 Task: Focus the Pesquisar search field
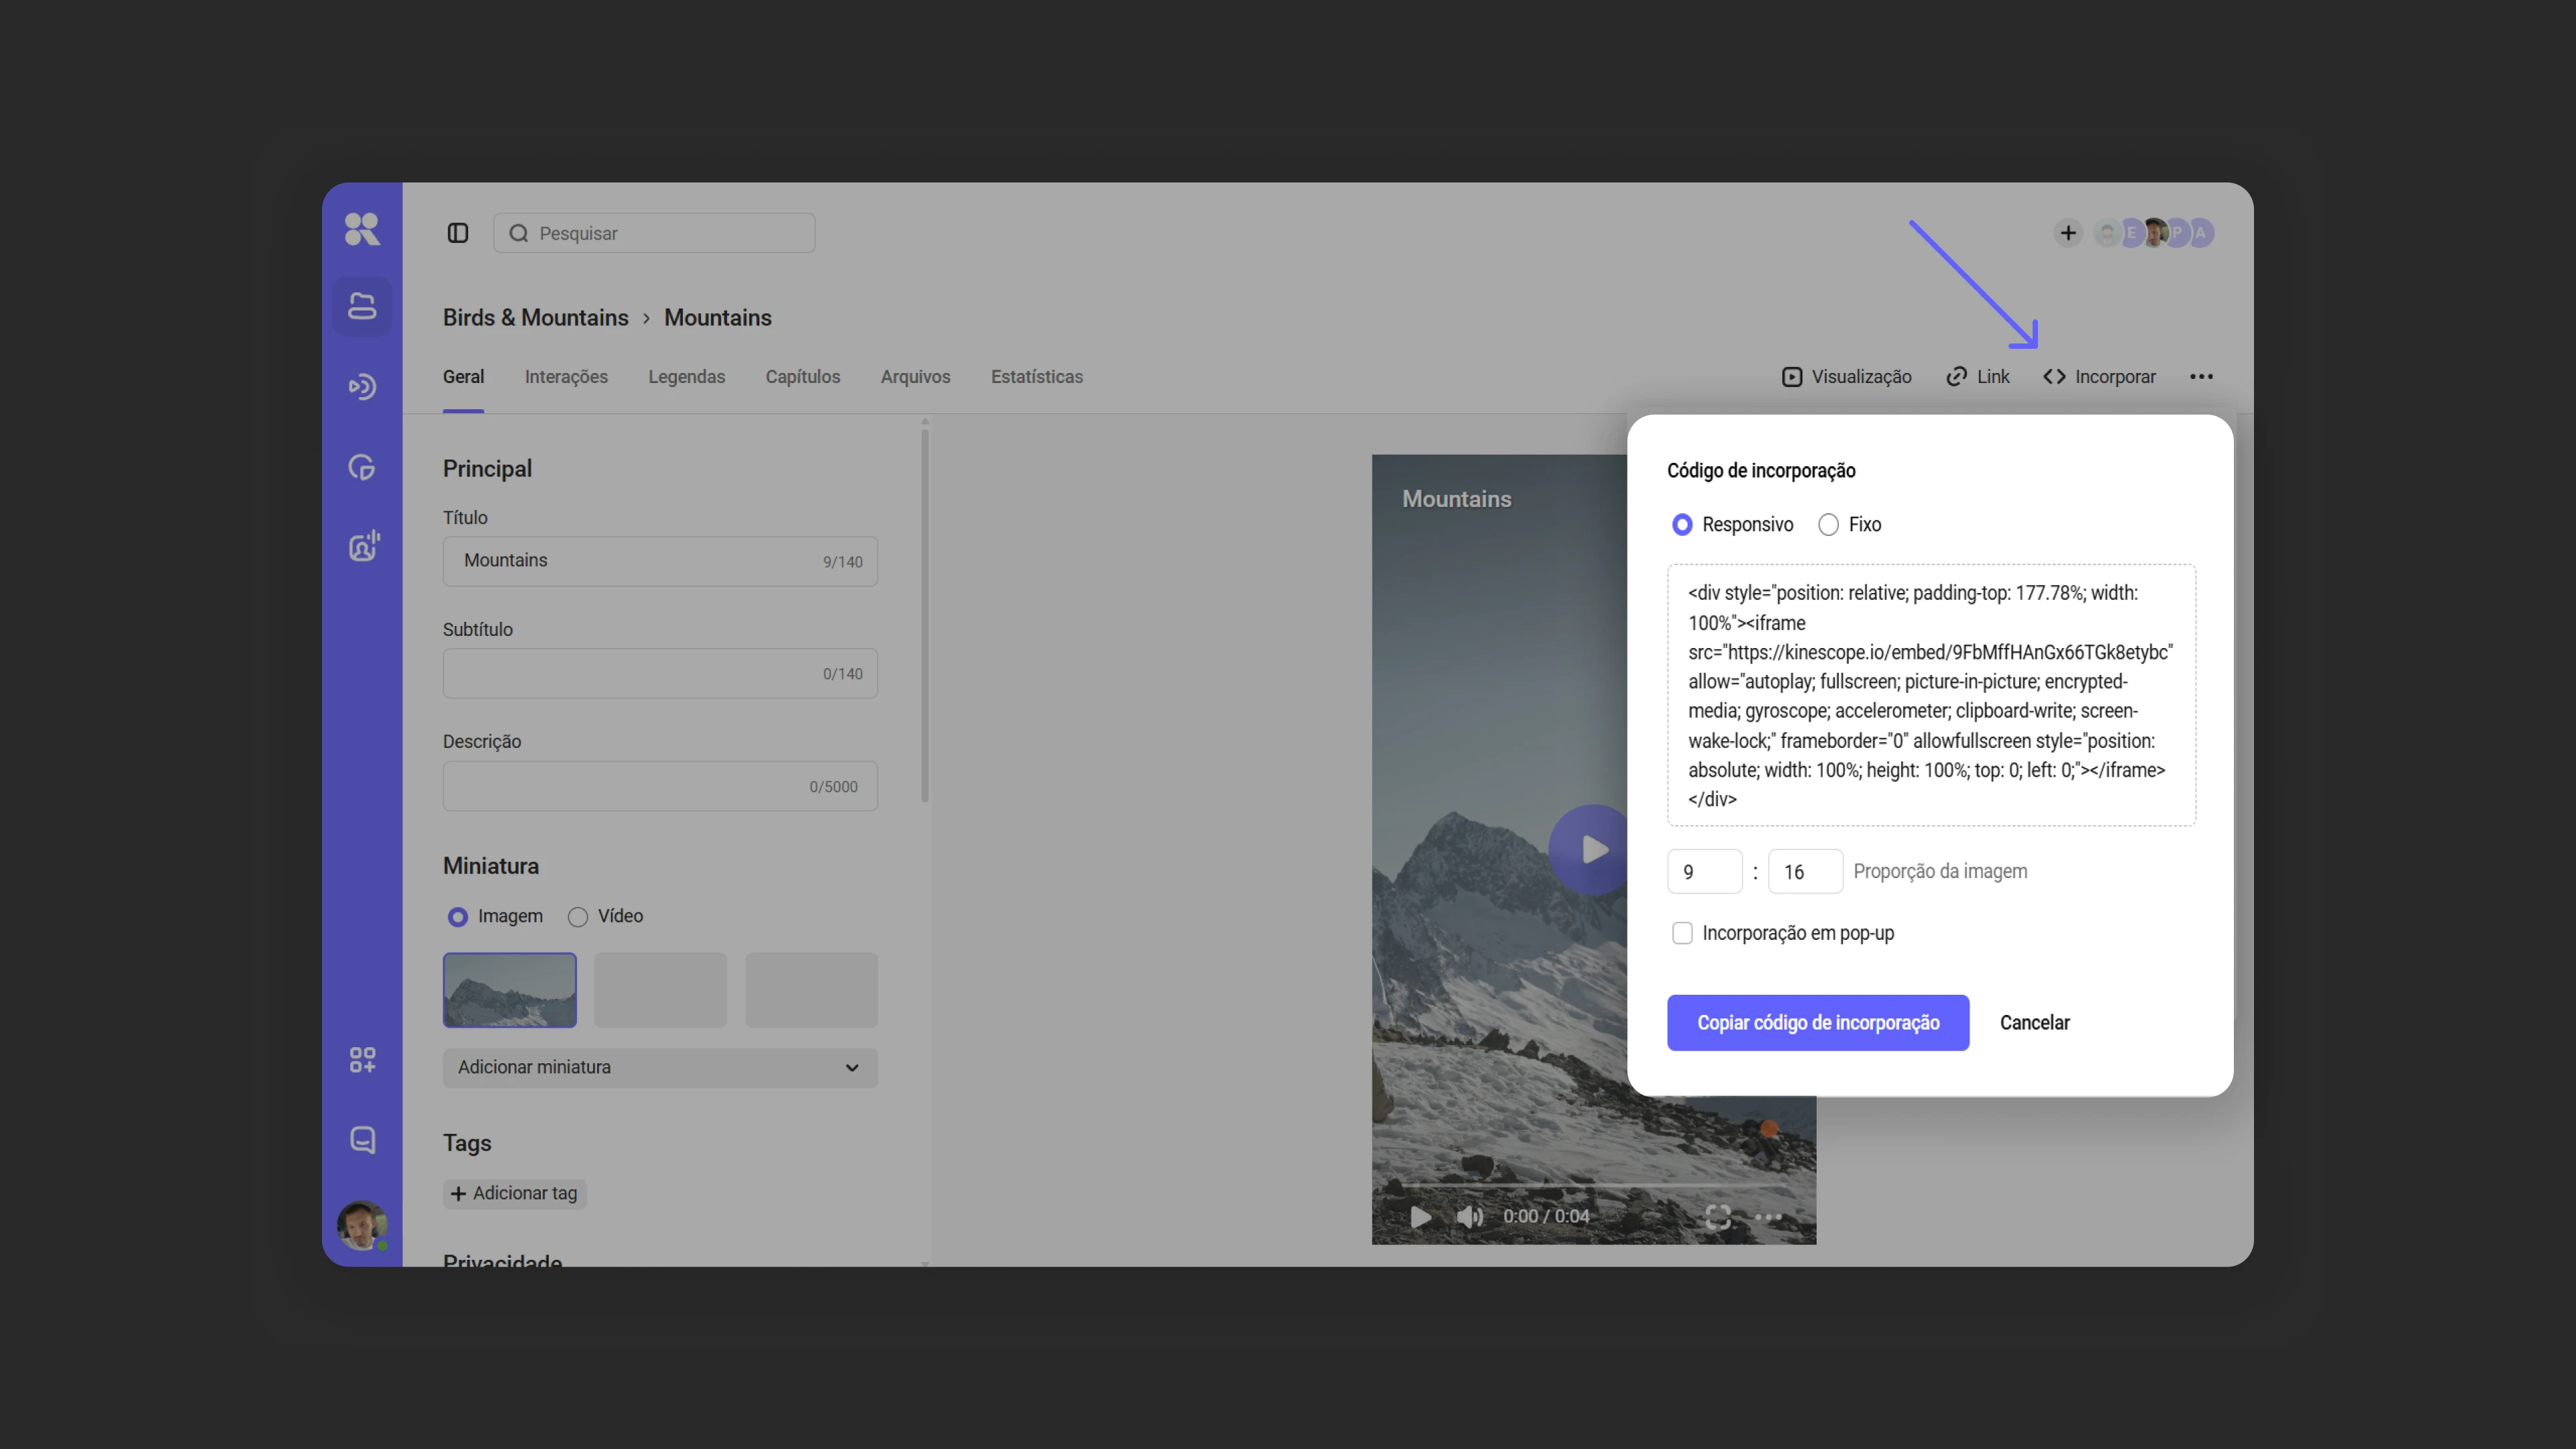pos(654,233)
